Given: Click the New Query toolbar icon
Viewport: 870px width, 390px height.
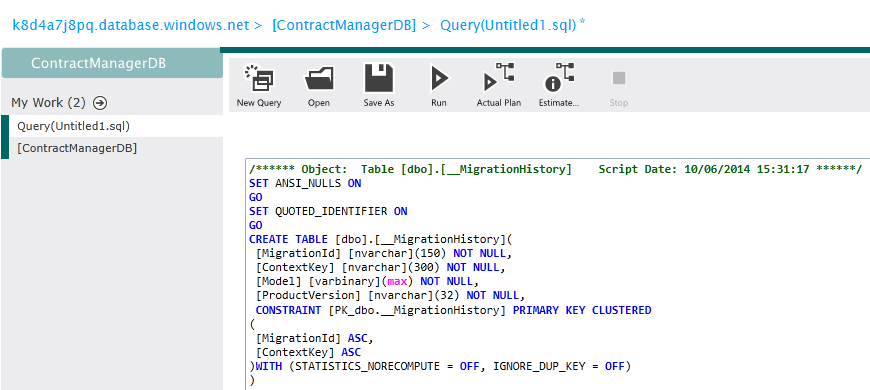Looking at the screenshot, I should [x=259, y=78].
